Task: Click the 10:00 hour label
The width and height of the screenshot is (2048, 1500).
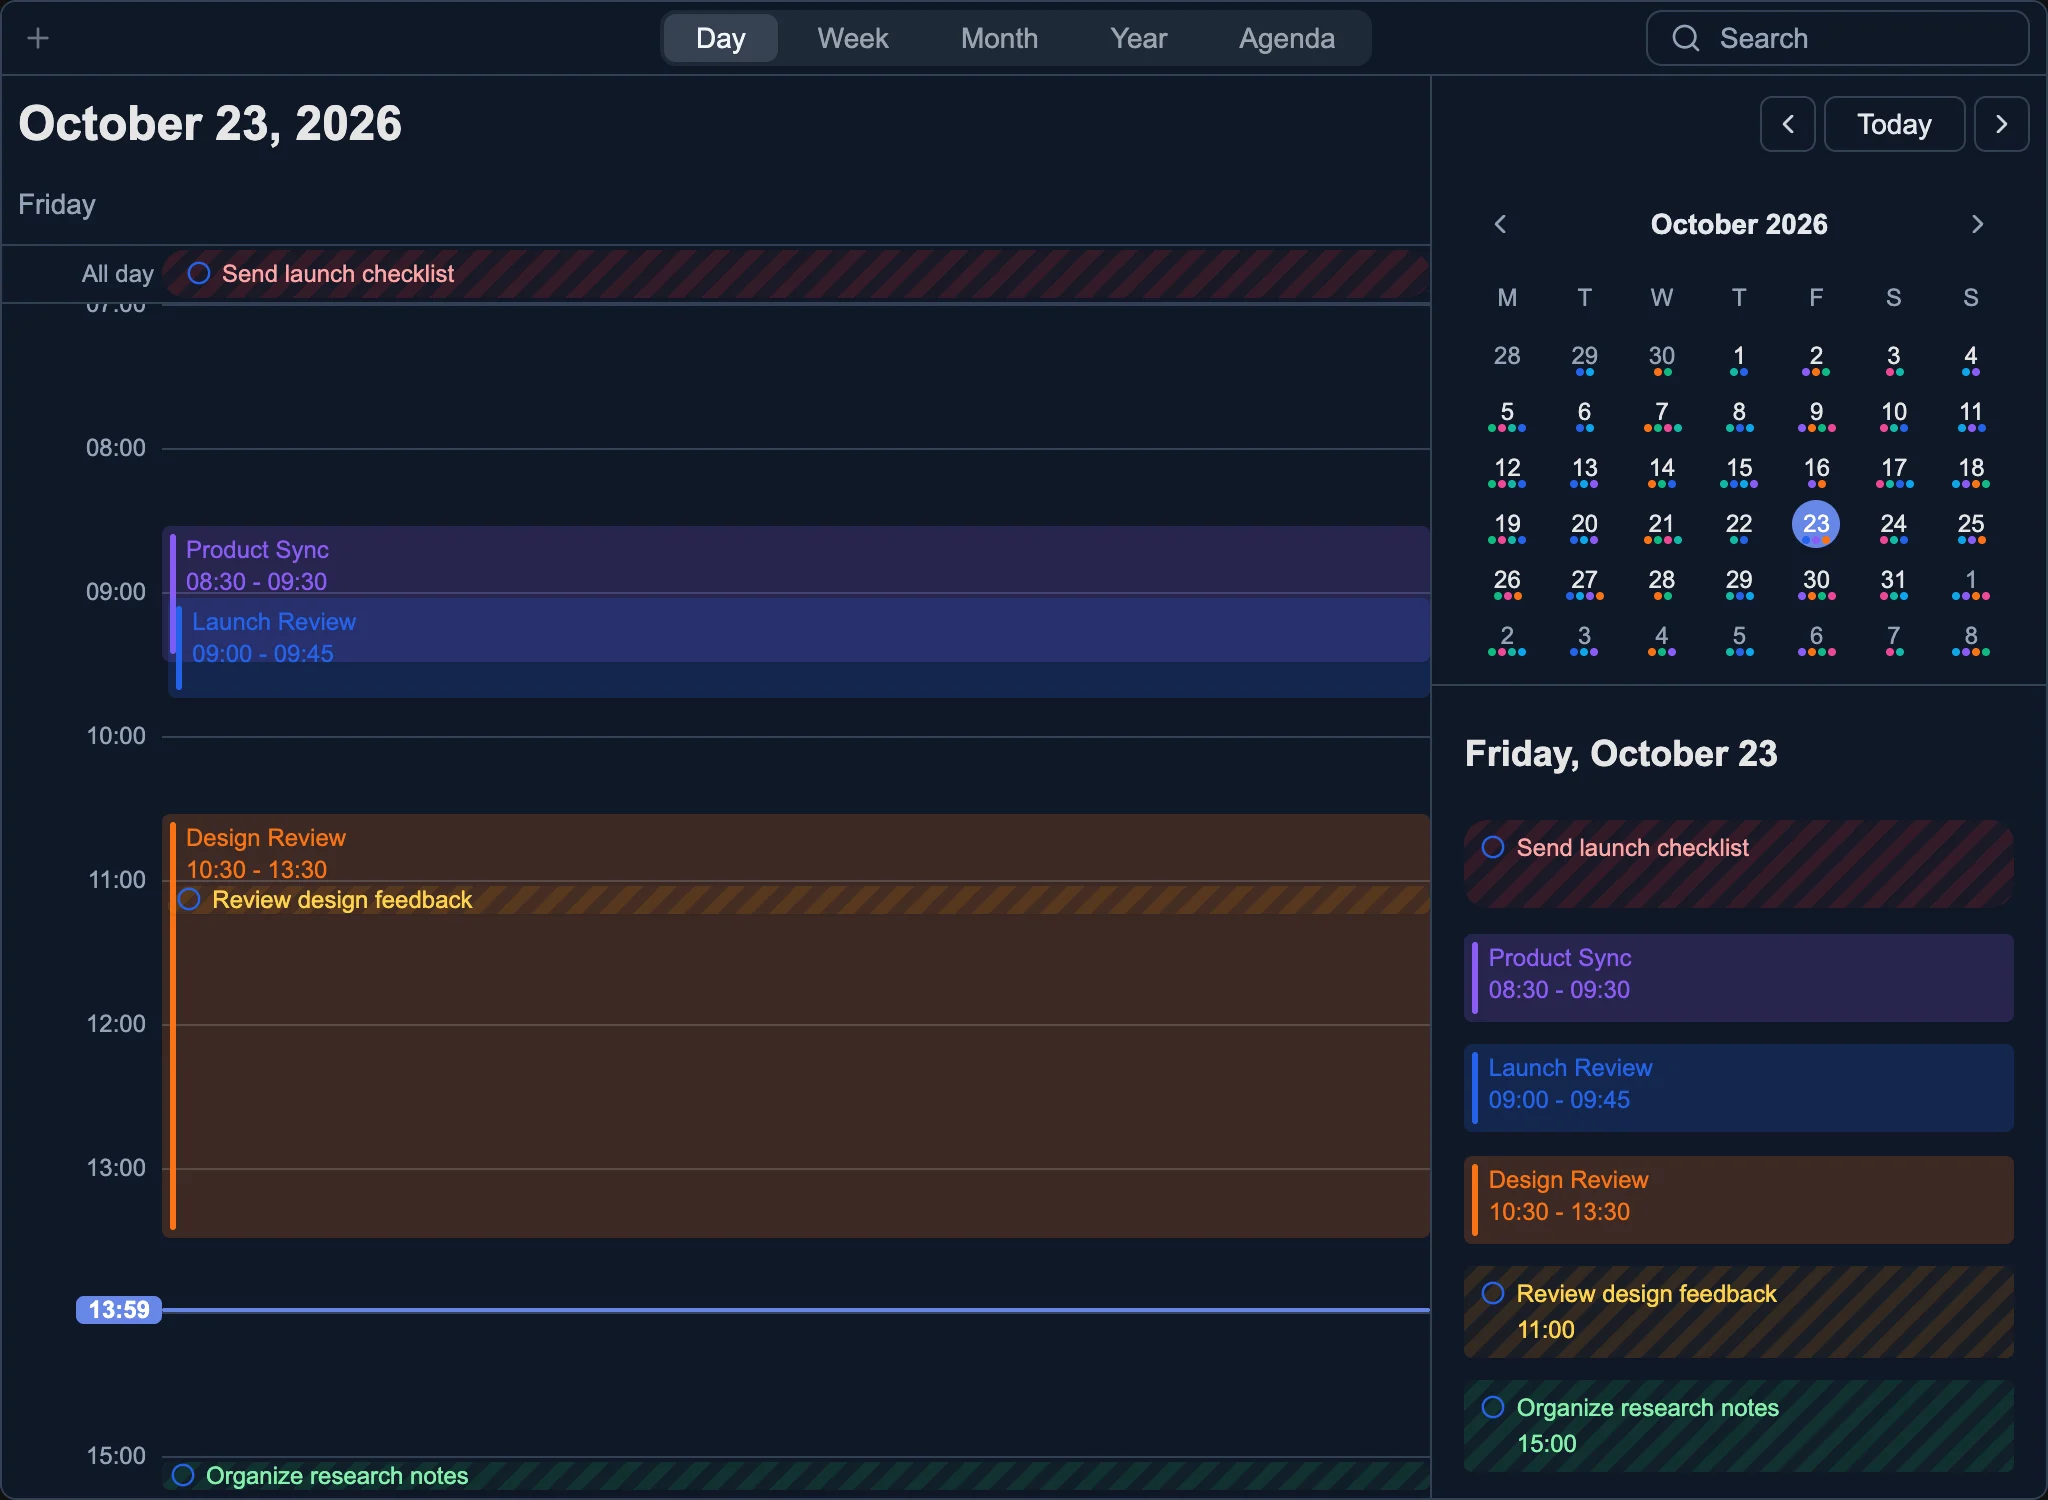Action: coord(116,736)
